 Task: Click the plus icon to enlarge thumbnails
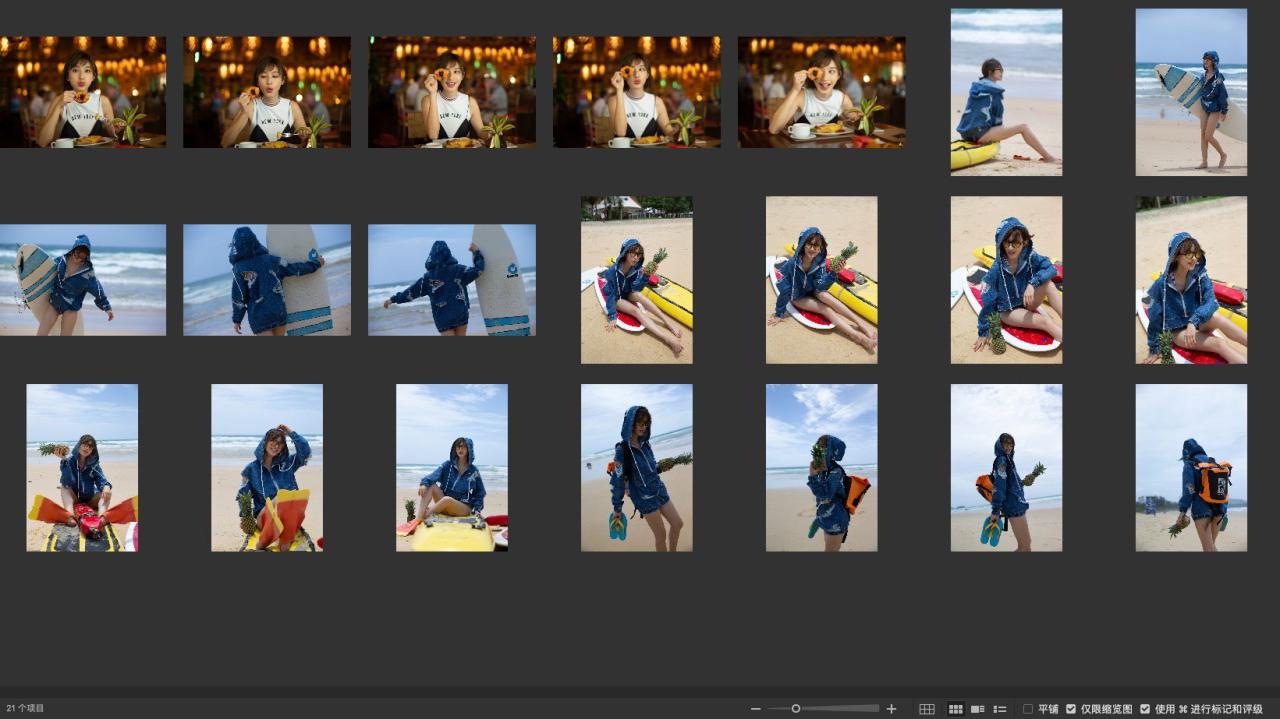click(x=892, y=709)
